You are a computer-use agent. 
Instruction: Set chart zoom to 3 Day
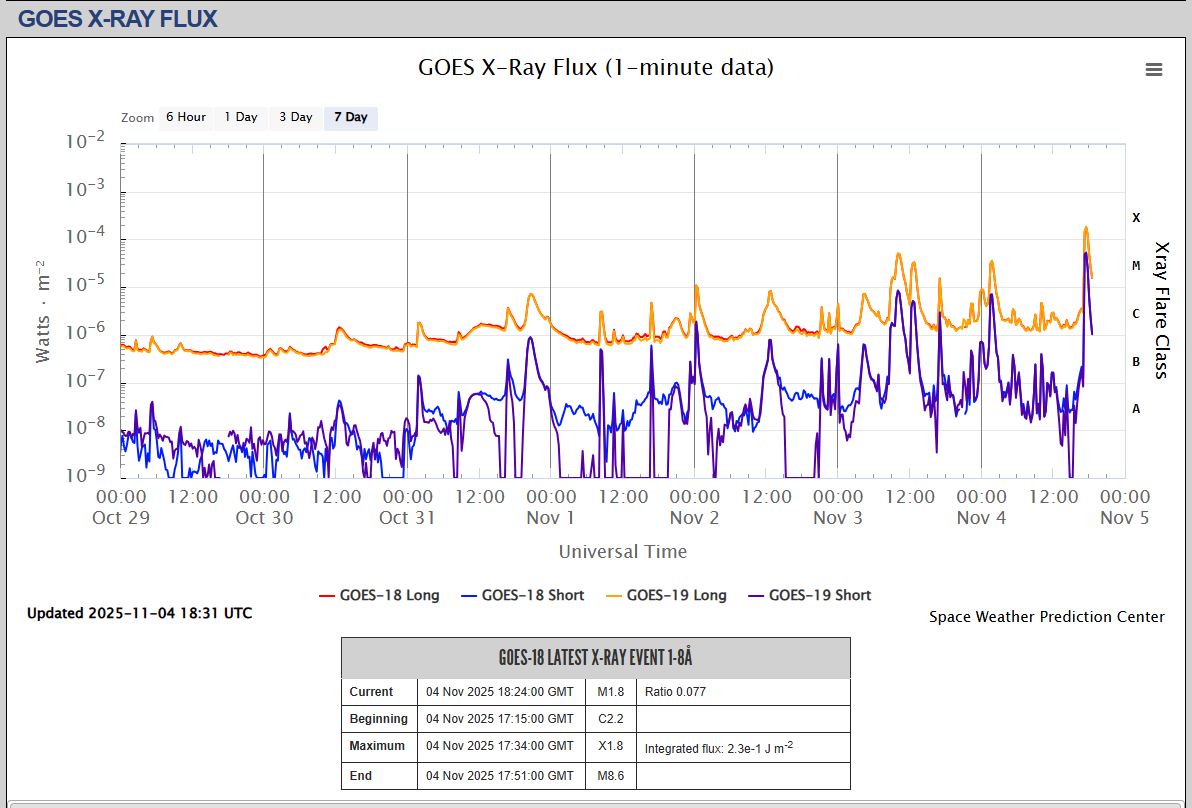pyautogui.click(x=295, y=118)
